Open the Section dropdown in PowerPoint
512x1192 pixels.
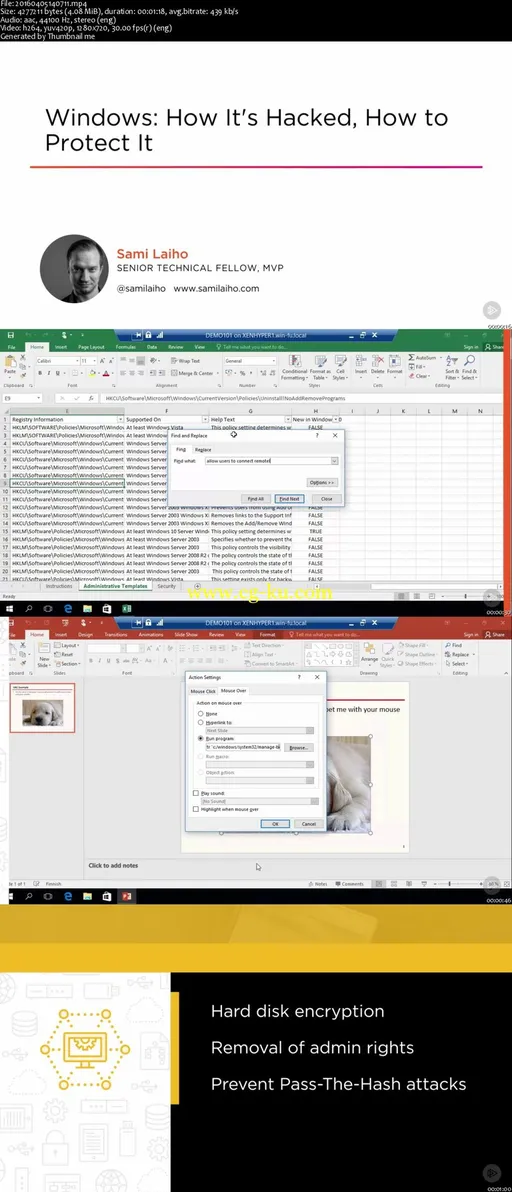coord(68,662)
